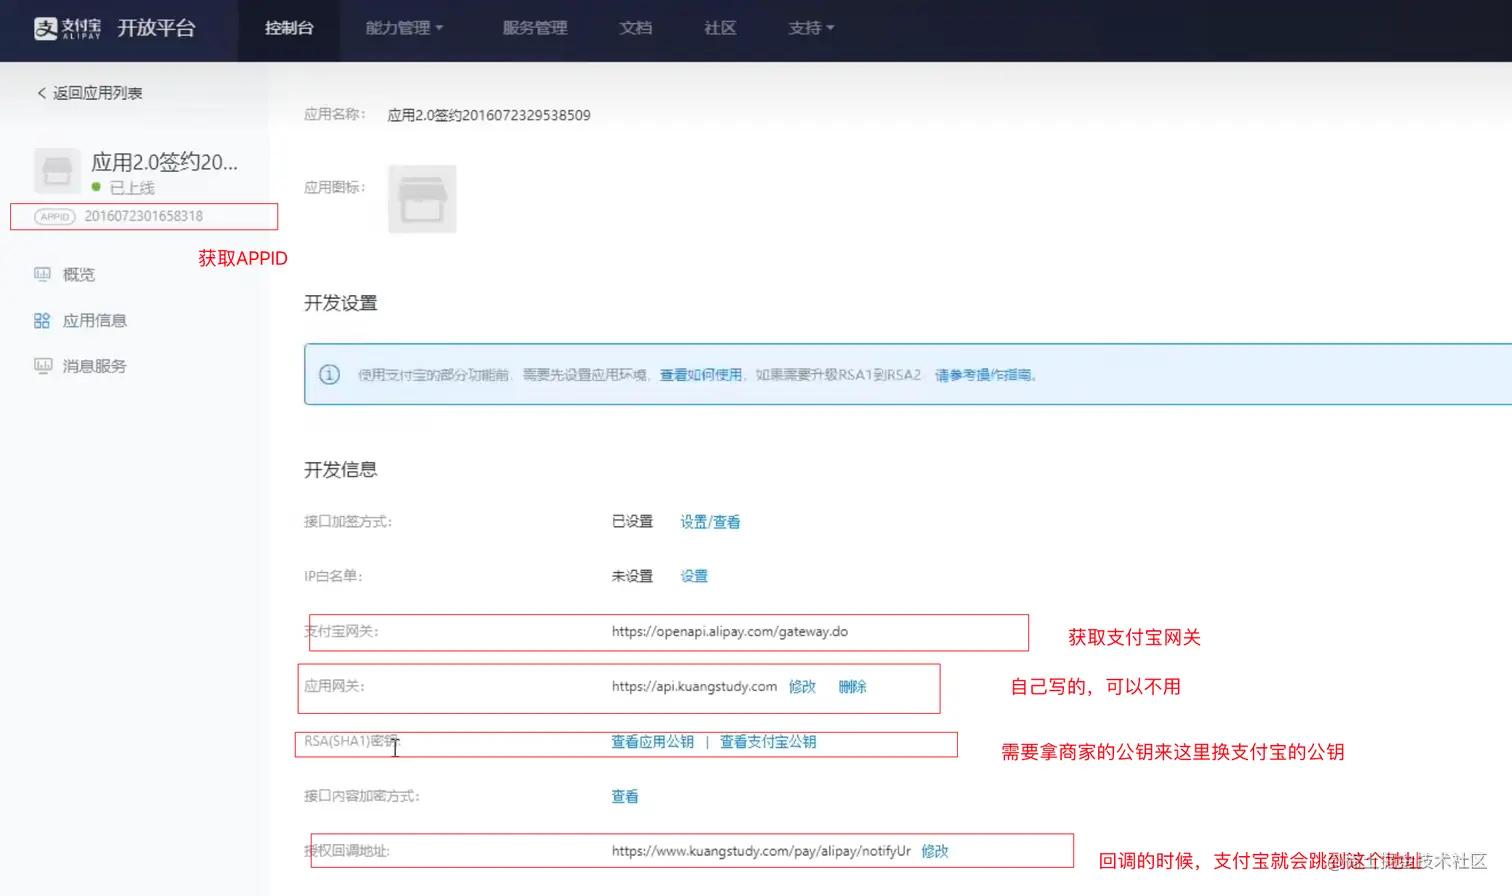
Task: Select 概览 in the sidebar
Action: pos(79,274)
